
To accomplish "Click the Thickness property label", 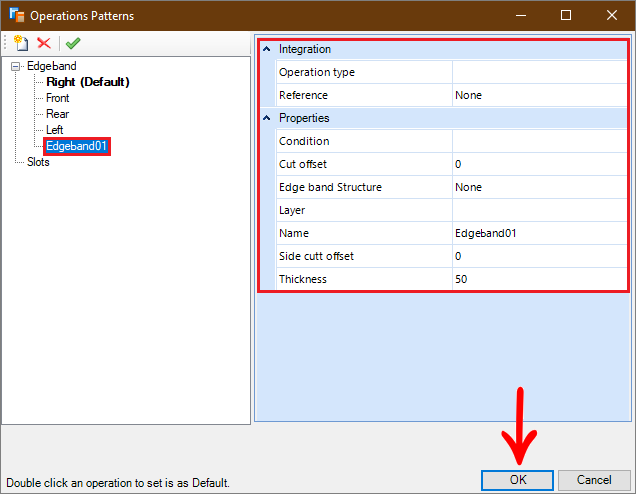I will 303,279.
